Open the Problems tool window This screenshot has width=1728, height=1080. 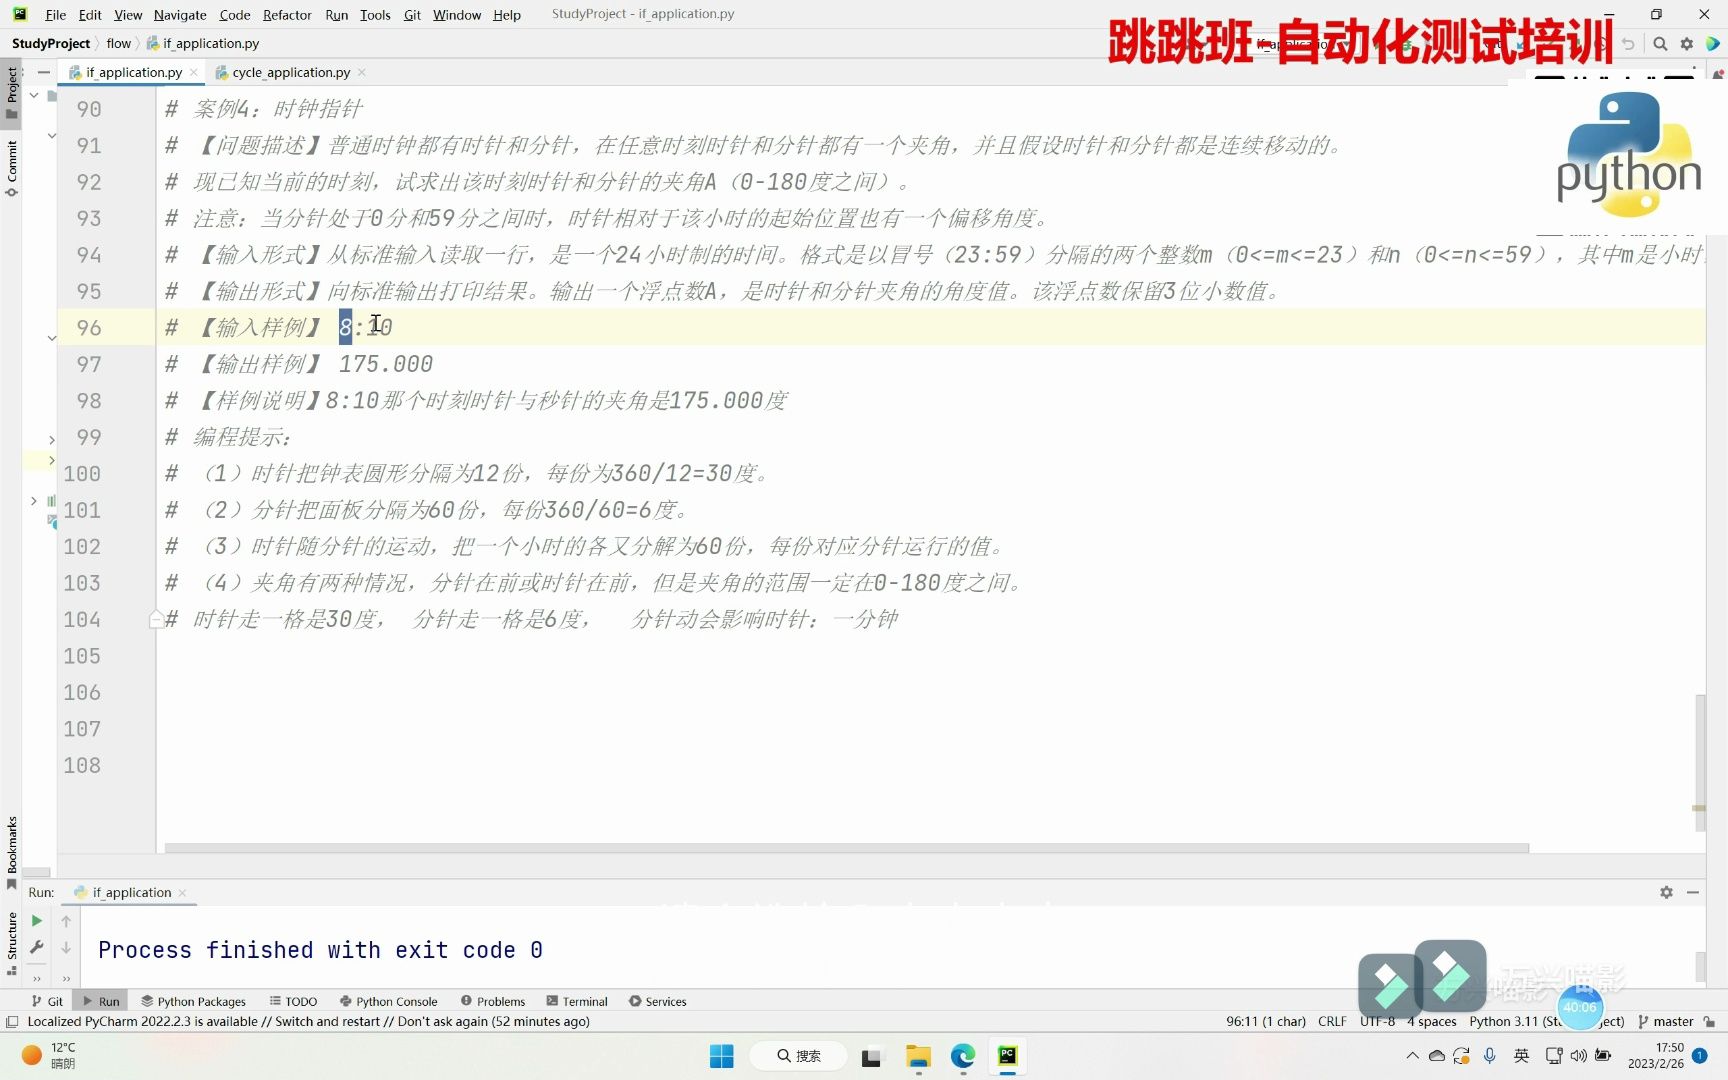coord(493,1001)
